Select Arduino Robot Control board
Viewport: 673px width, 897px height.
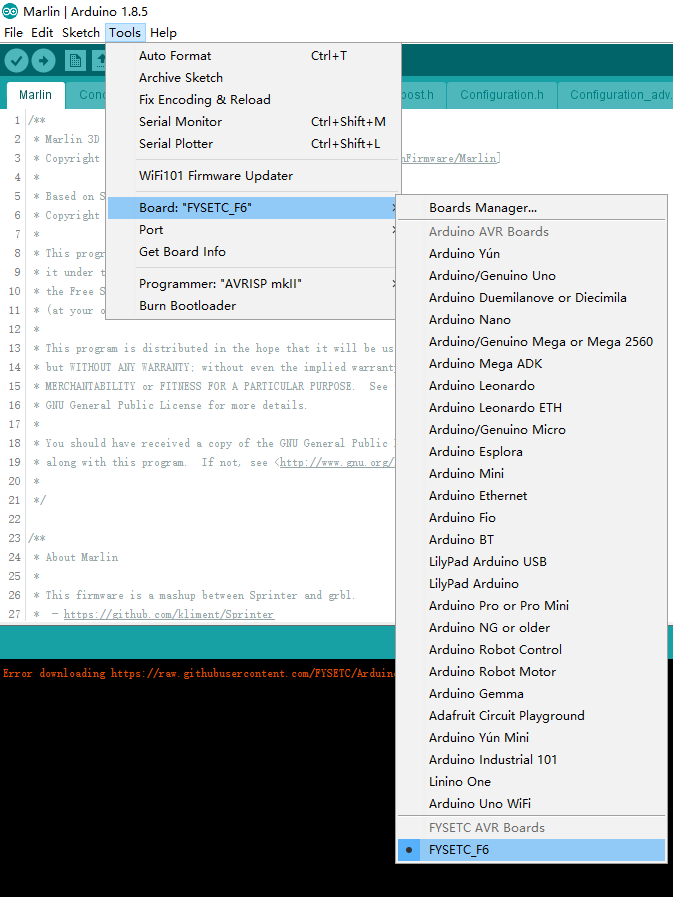(532, 650)
